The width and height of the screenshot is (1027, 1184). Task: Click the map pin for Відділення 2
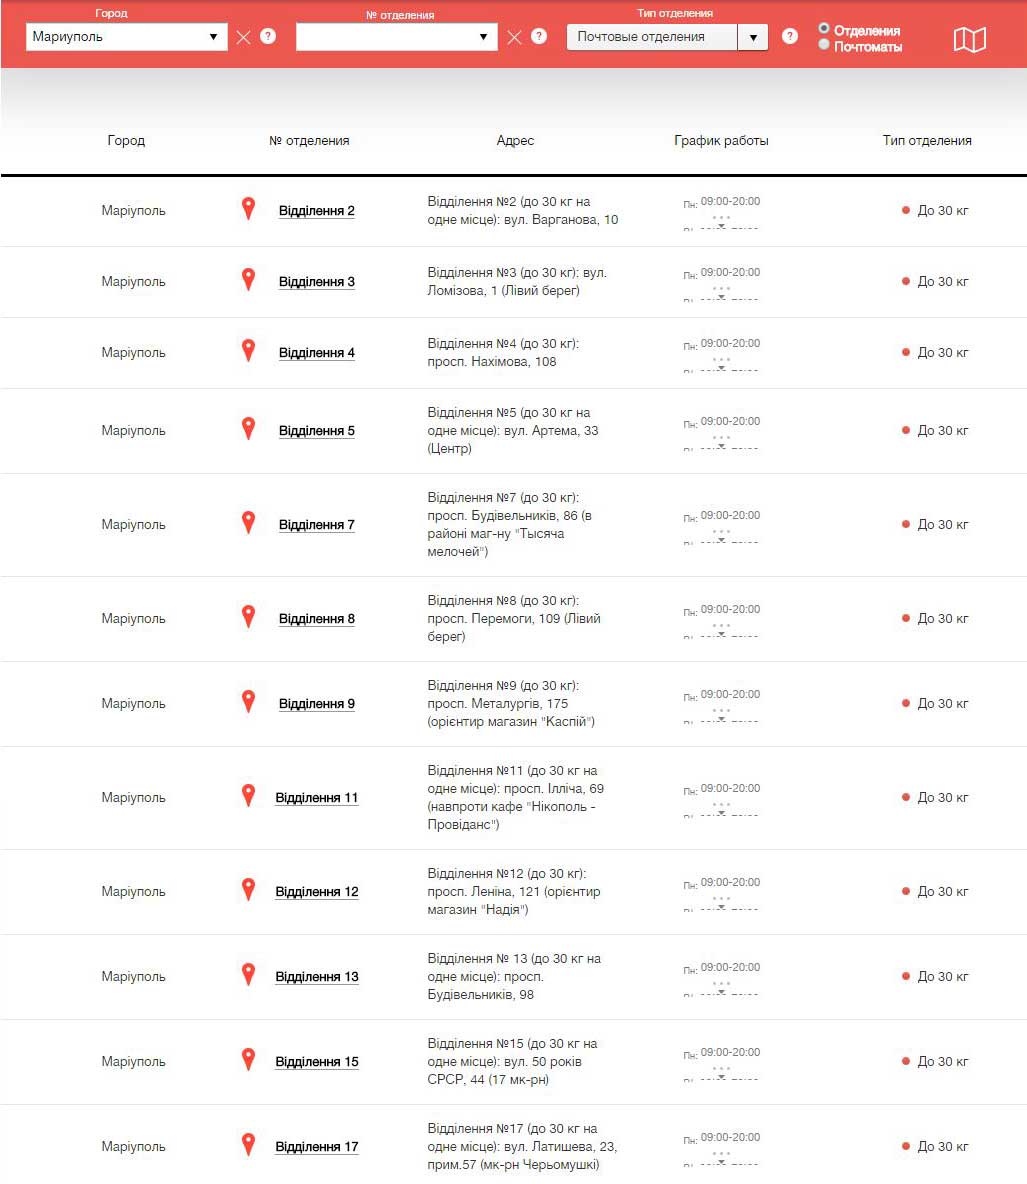248,208
